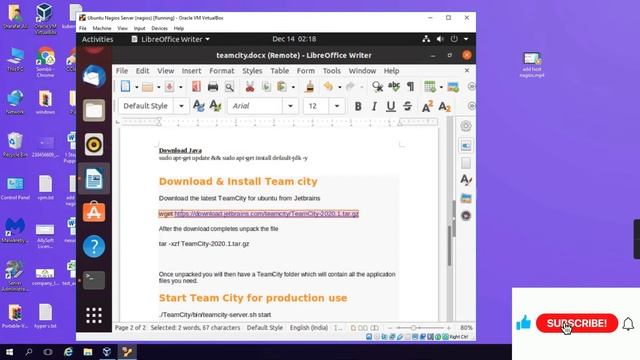
Task: Click the New Style from selection icon
Action: point(215,106)
